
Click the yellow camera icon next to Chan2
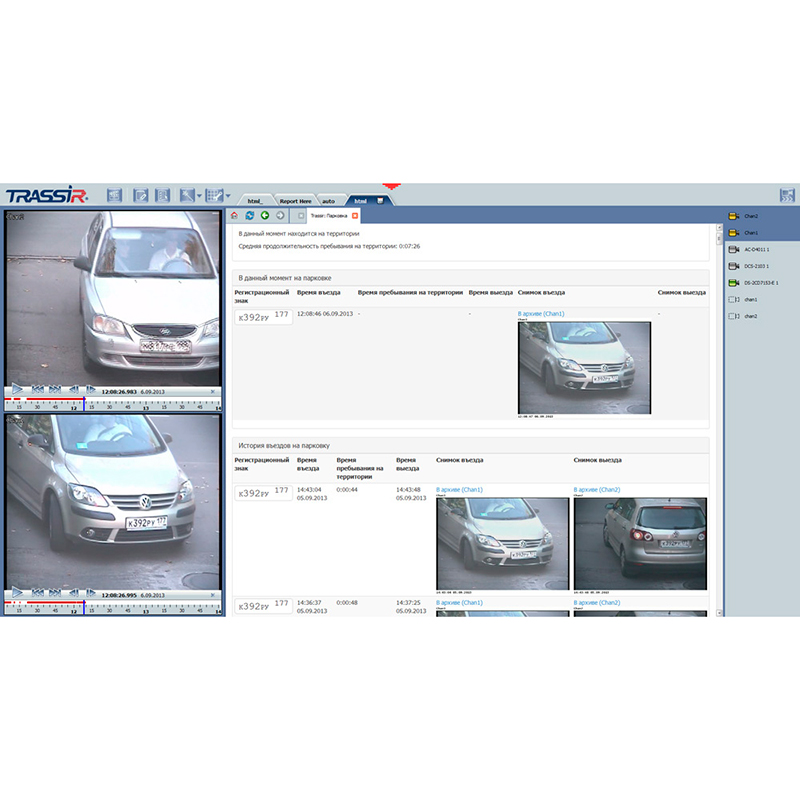click(733, 216)
